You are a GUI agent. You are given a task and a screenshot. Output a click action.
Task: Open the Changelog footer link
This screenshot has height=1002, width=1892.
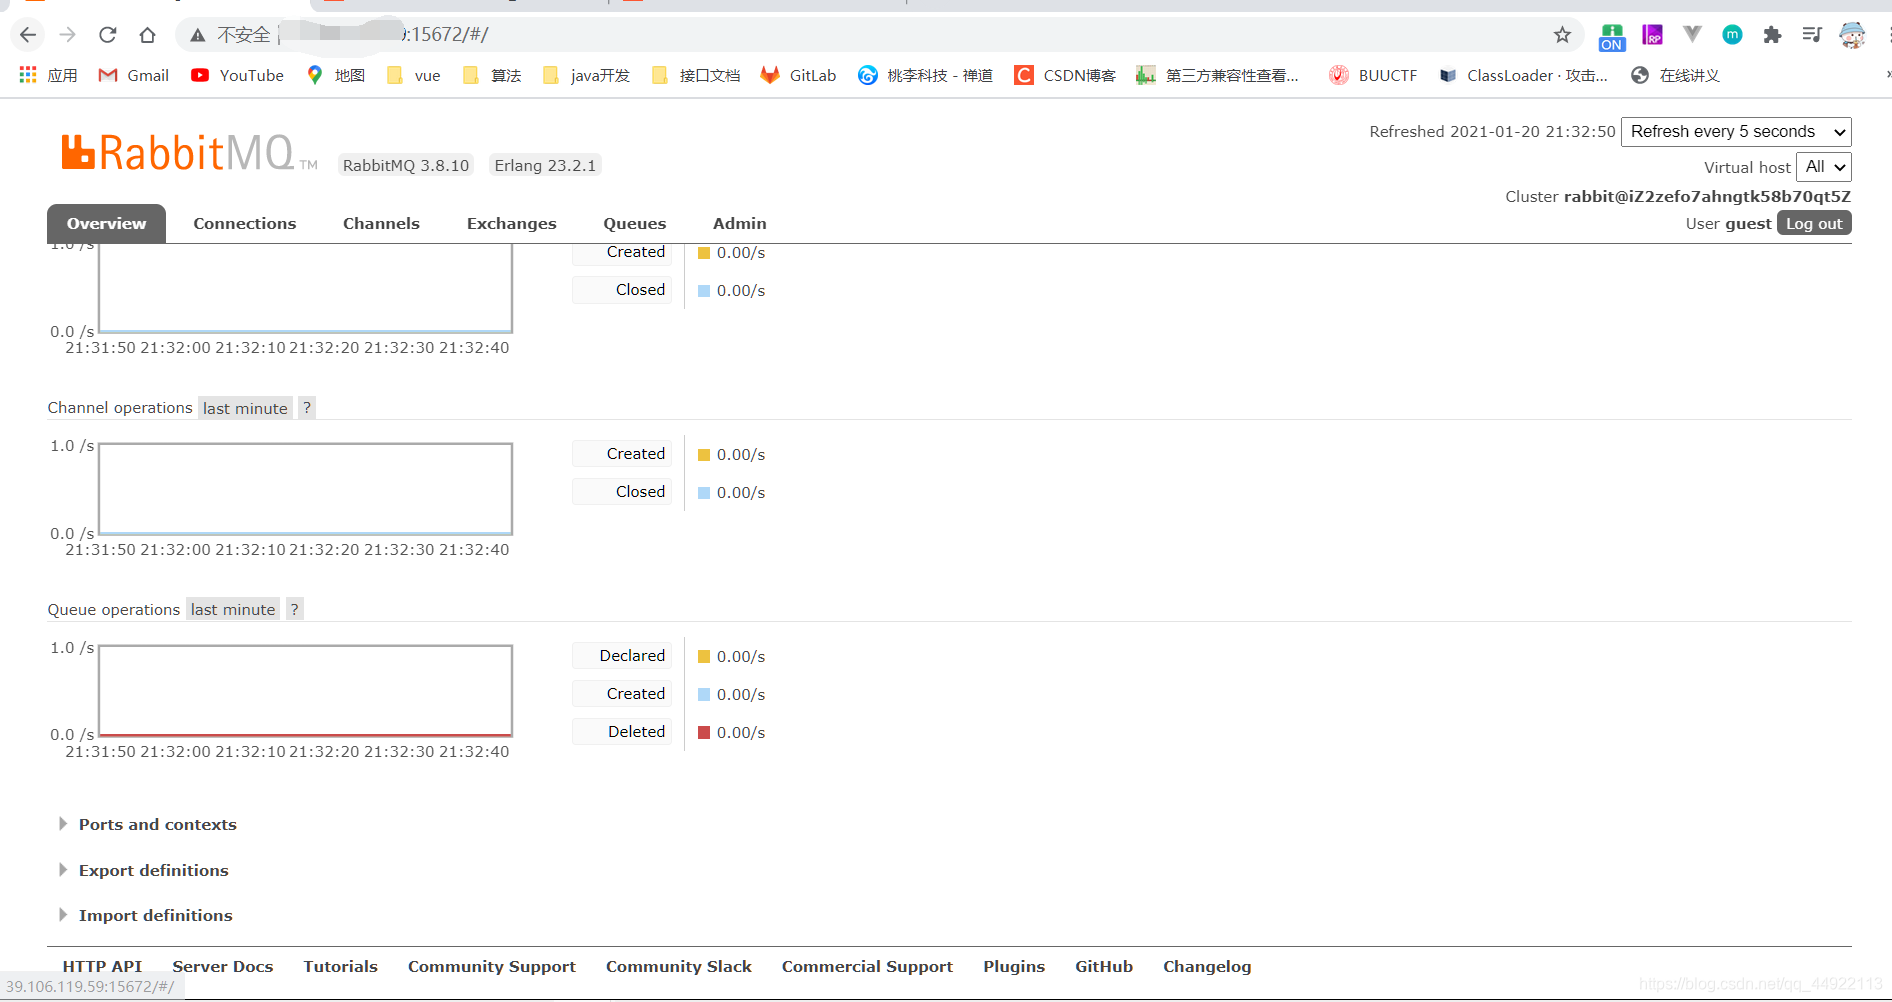tap(1207, 966)
